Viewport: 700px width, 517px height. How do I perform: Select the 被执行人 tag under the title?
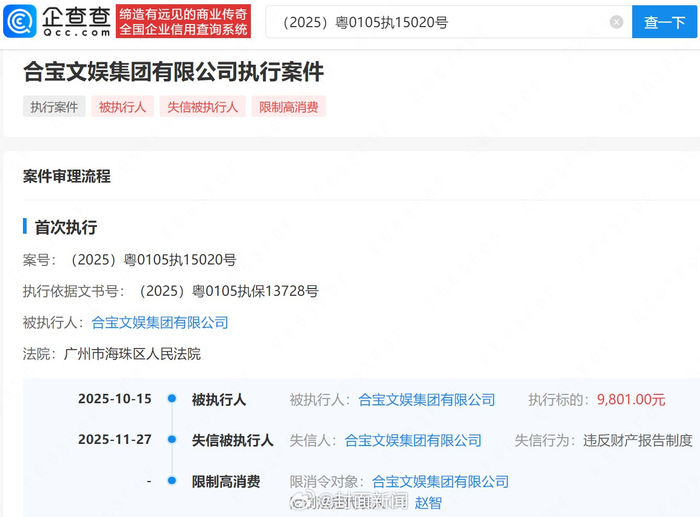tap(122, 107)
